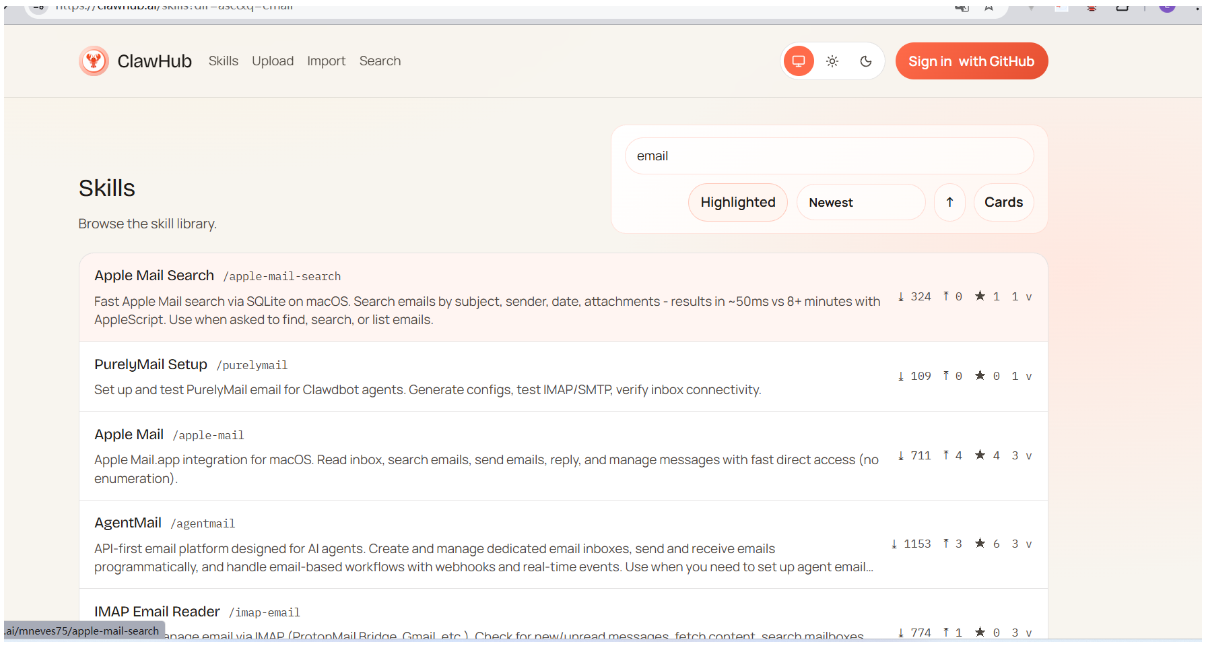Screen dimensions: 1206x651
Task: Click the 'Skills' page heading
Action: click(x=107, y=188)
